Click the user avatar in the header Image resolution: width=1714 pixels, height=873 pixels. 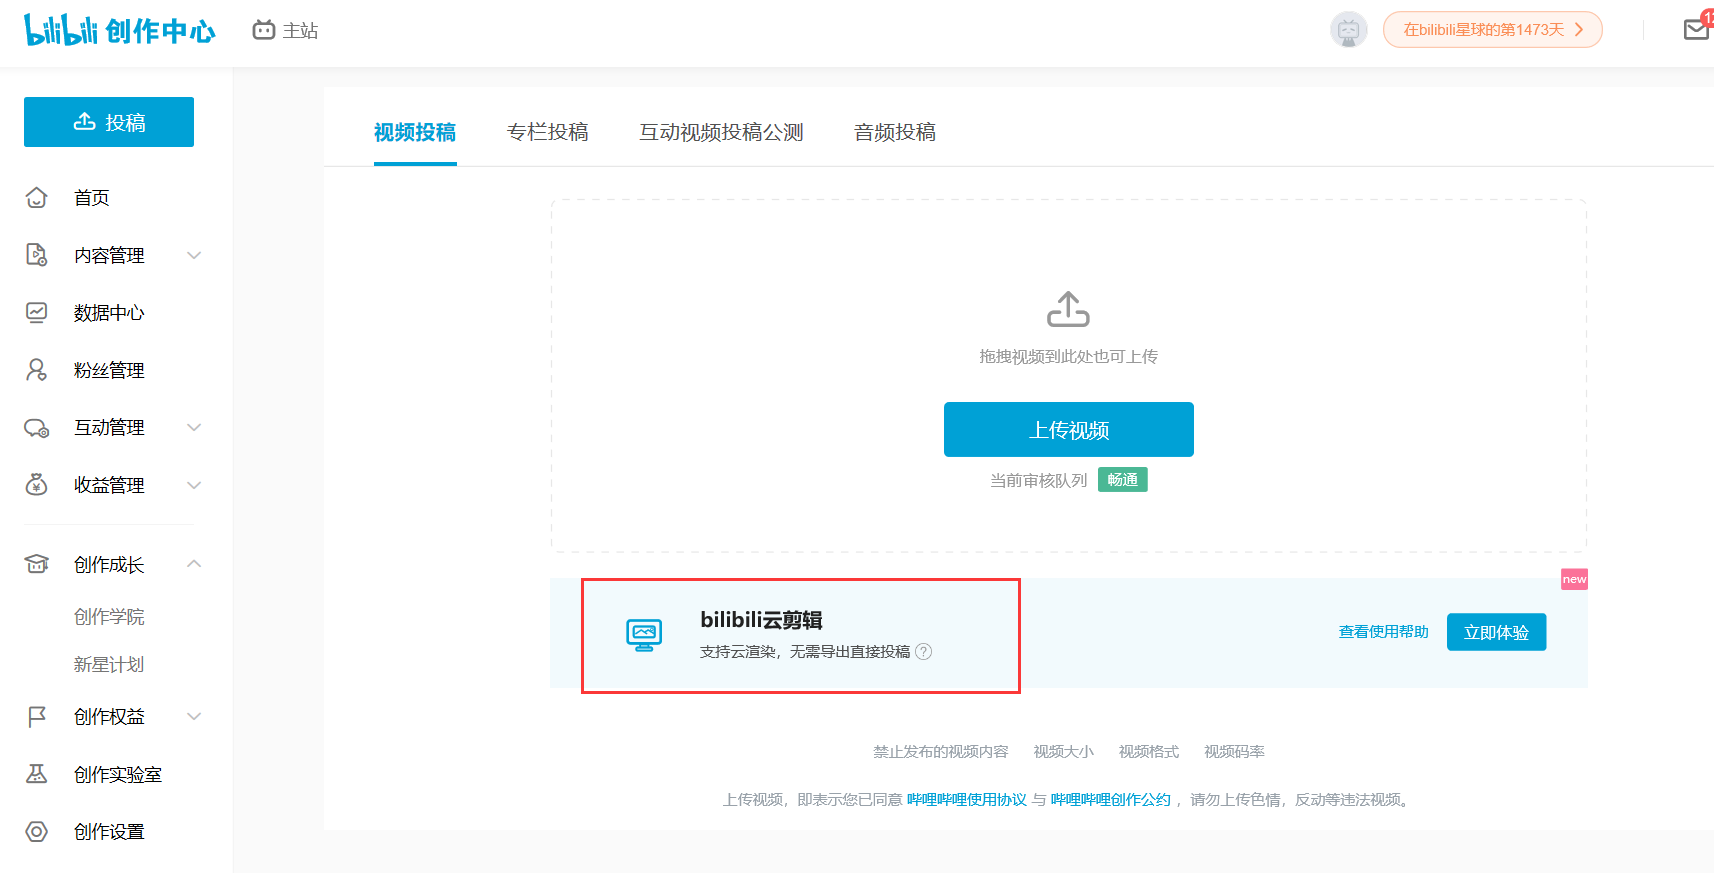pos(1348,30)
